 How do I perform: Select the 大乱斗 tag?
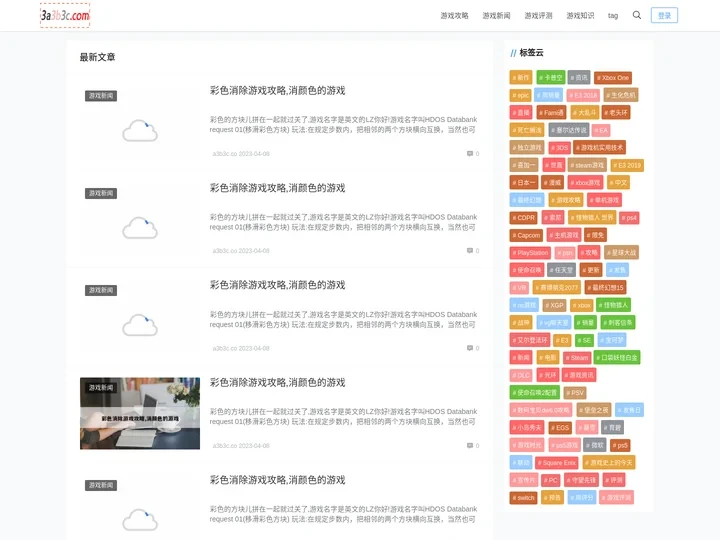point(584,112)
